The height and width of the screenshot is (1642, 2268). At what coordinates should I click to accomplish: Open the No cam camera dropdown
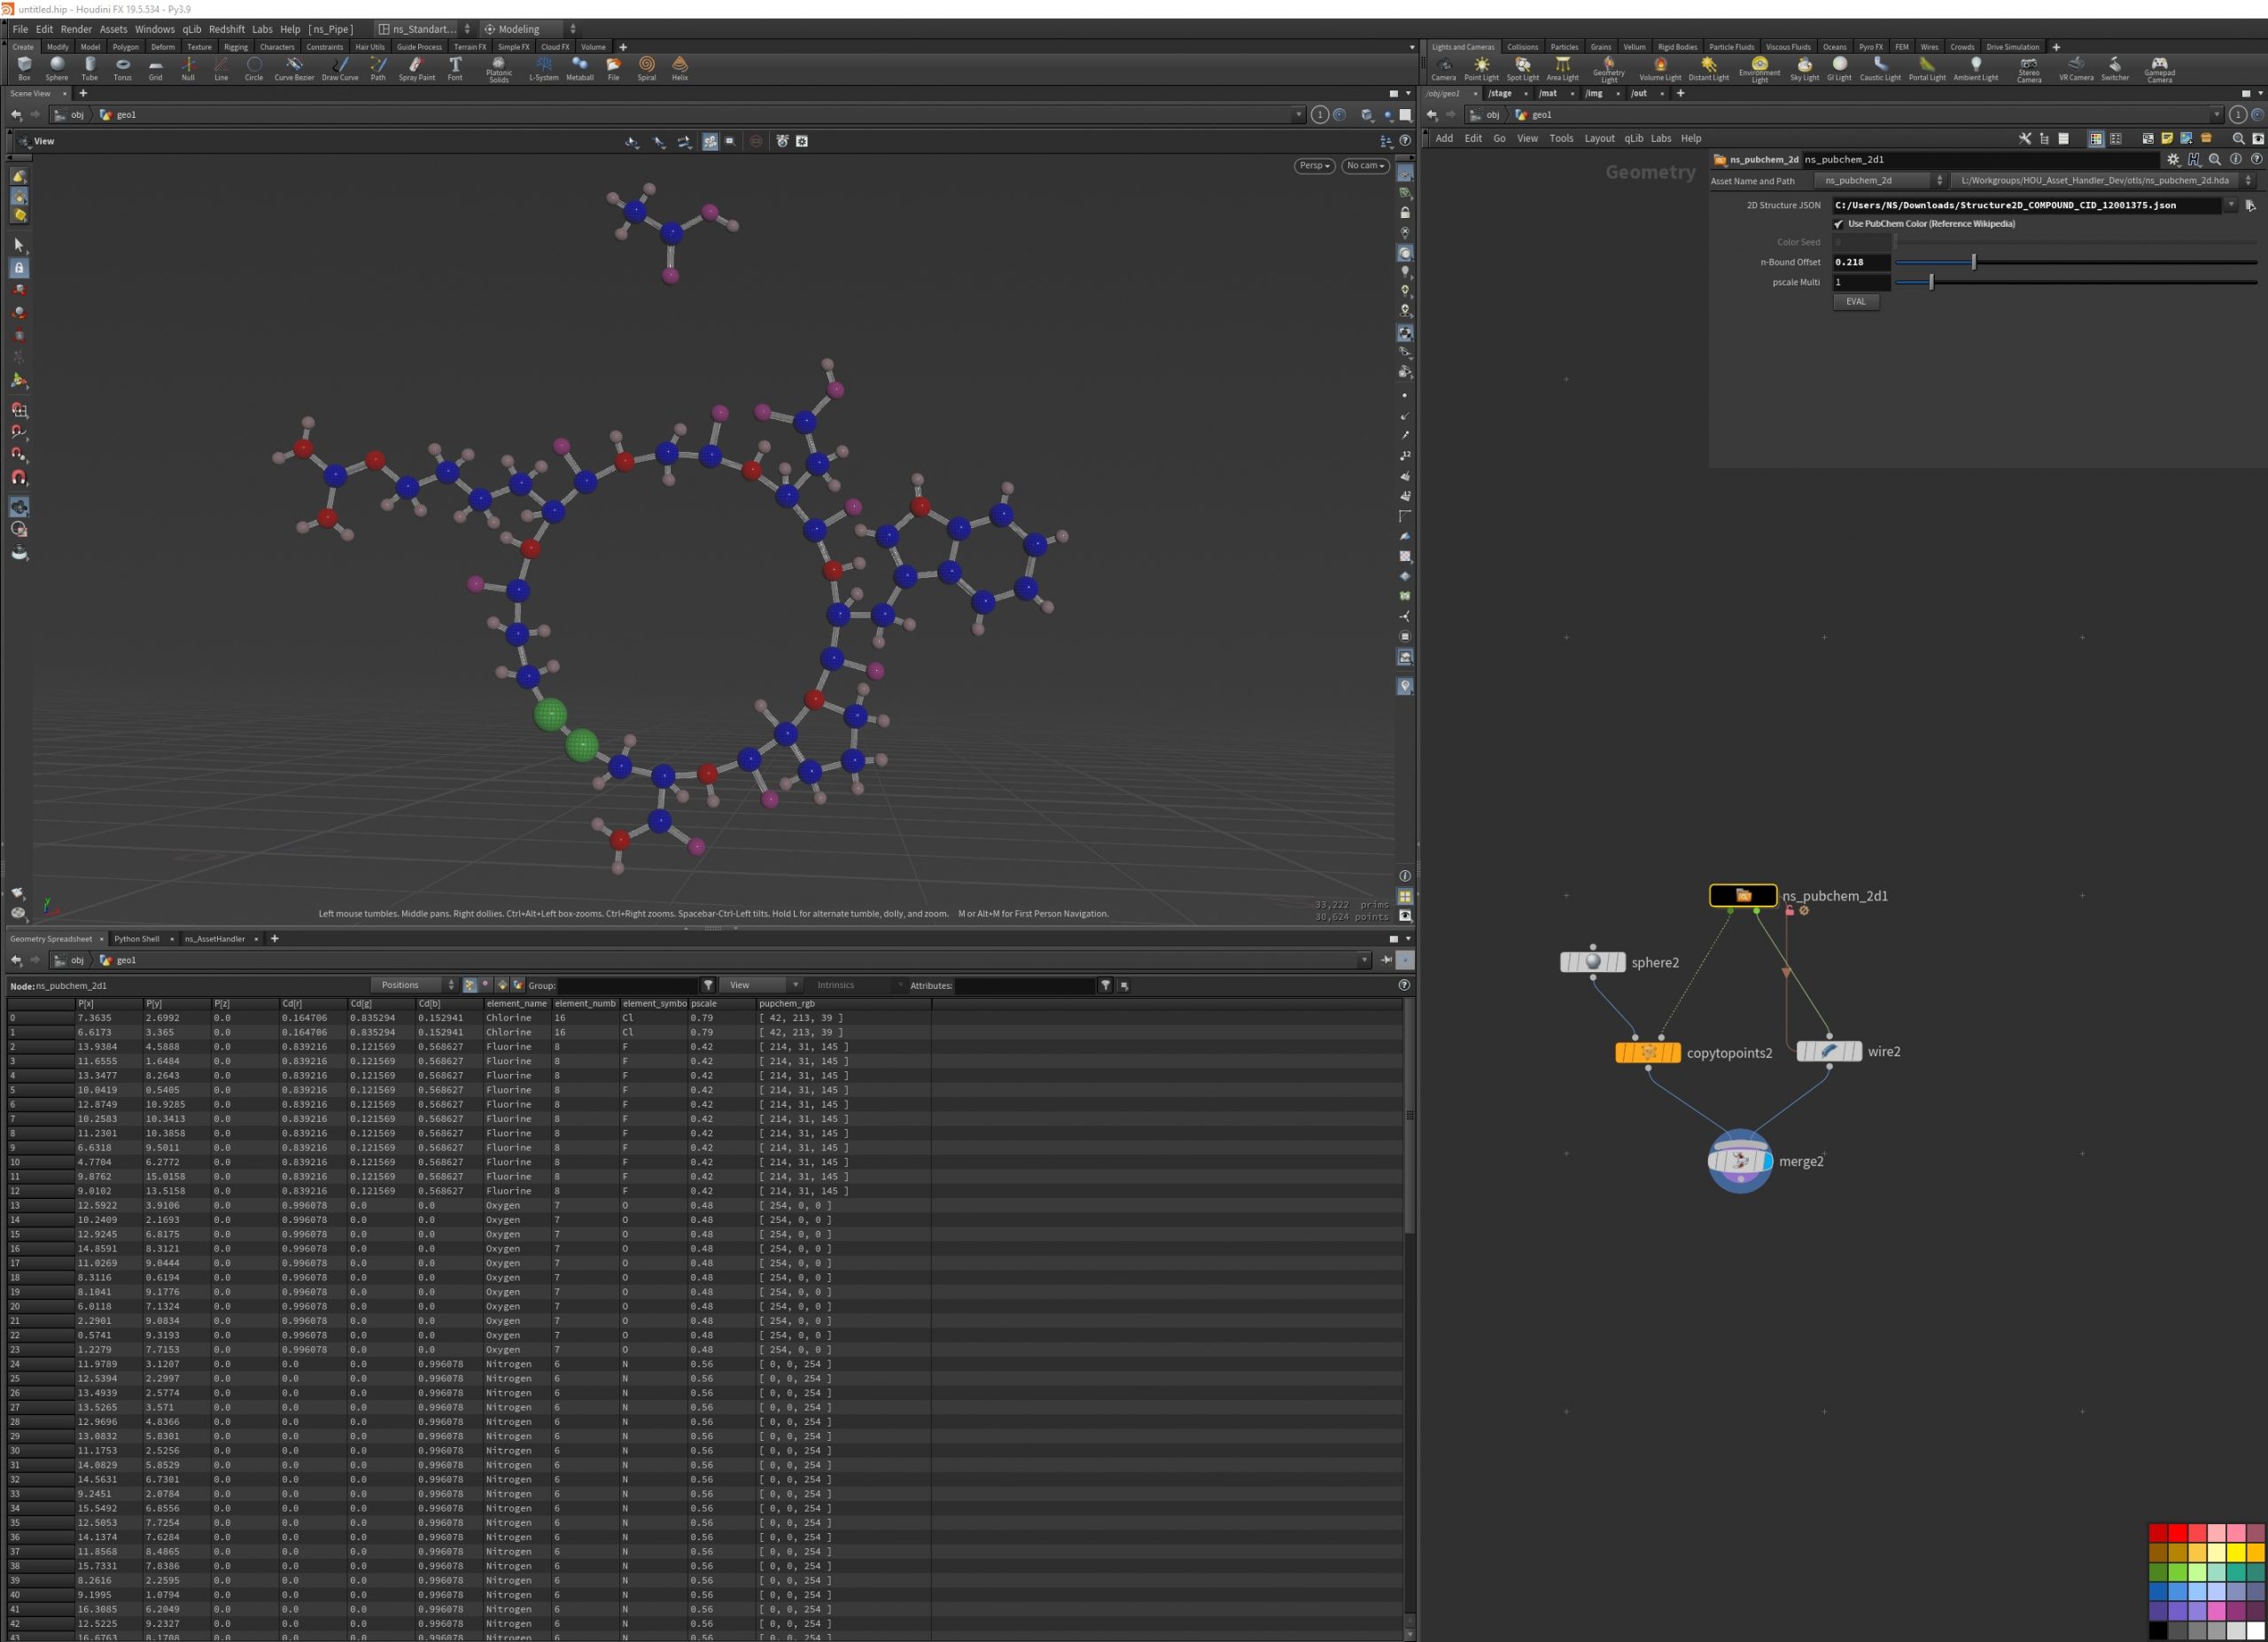pyautogui.click(x=1365, y=166)
